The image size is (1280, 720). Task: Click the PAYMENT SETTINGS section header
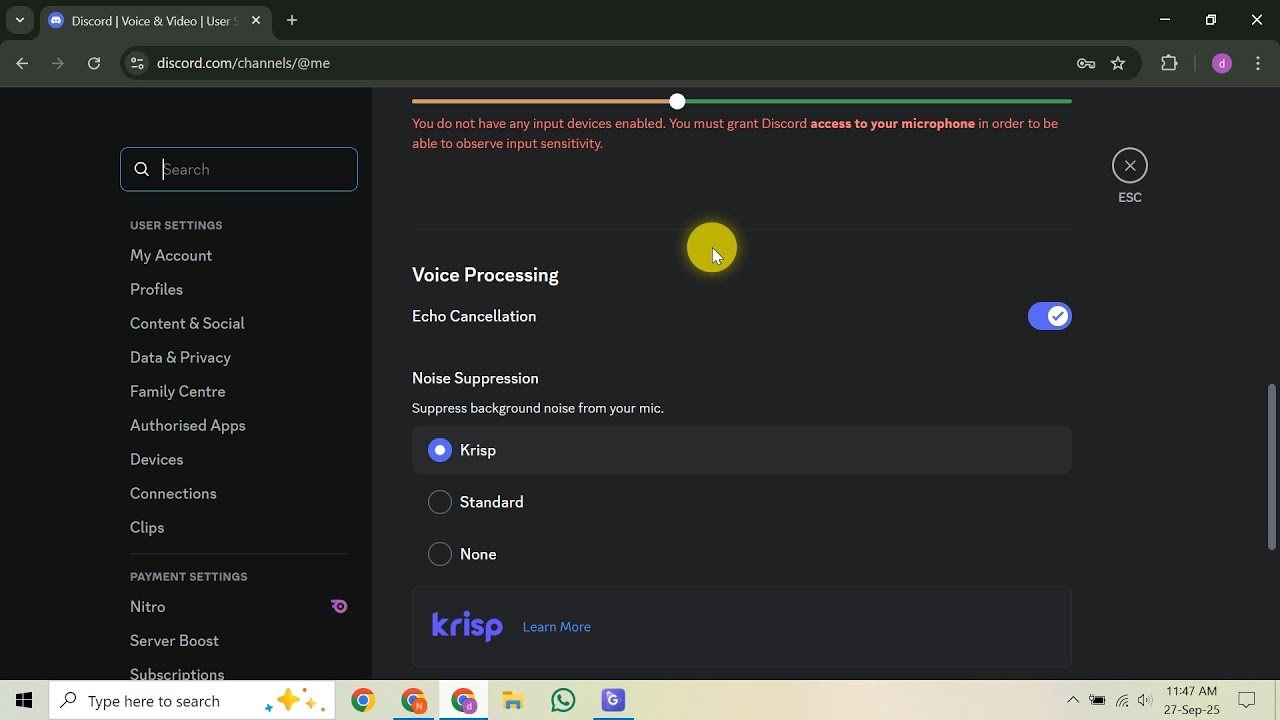tap(188, 577)
